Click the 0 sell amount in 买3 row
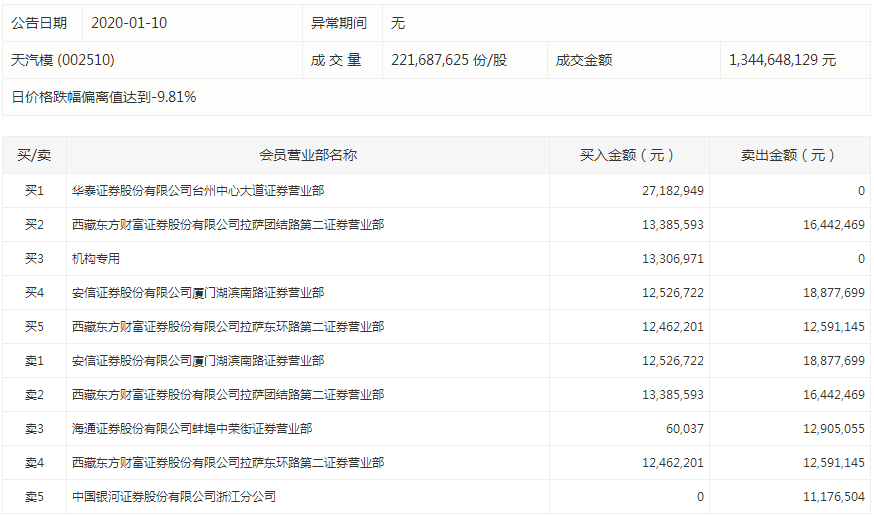The height and width of the screenshot is (517, 874). (861, 258)
